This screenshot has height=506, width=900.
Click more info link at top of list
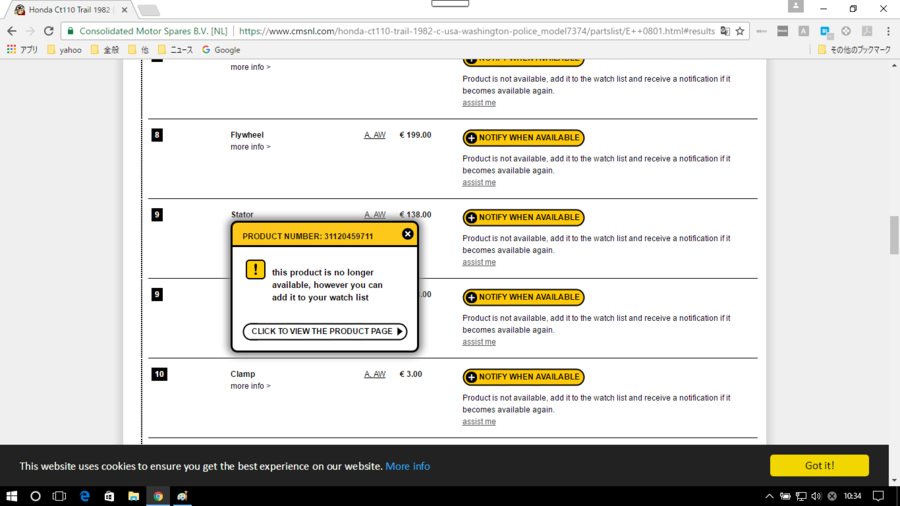pos(250,67)
